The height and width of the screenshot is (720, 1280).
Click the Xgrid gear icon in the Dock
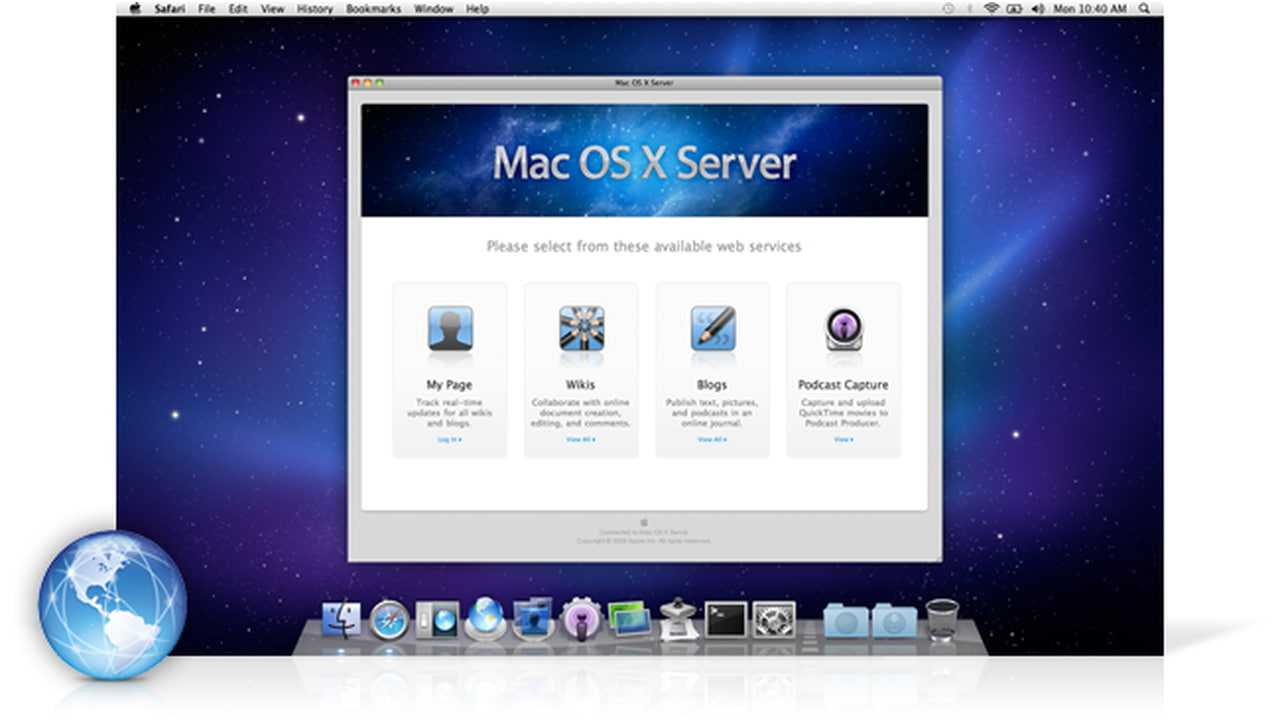pyautogui.click(x=772, y=620)
